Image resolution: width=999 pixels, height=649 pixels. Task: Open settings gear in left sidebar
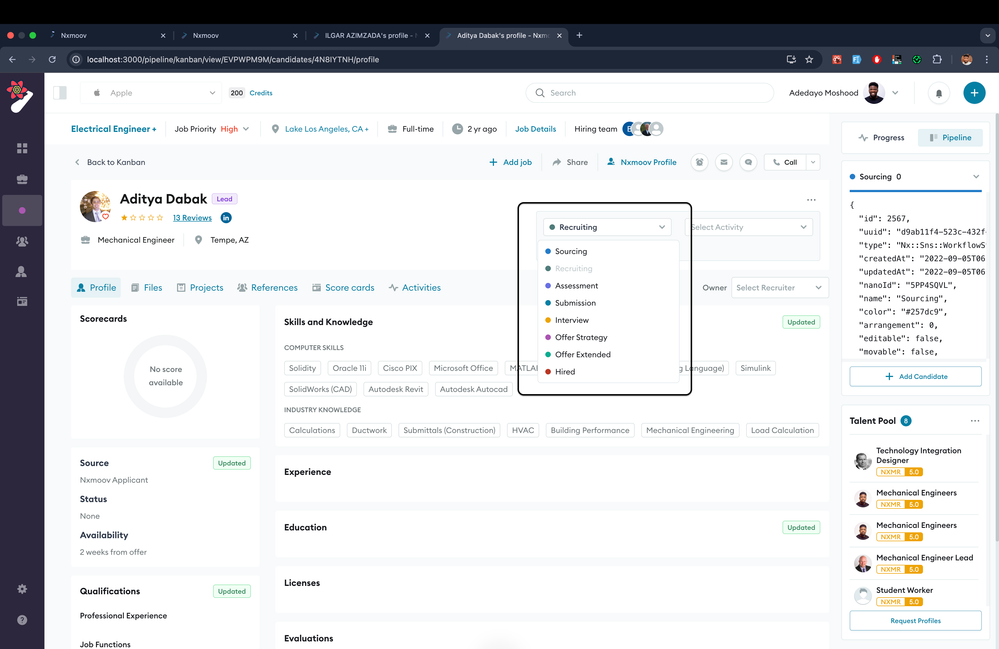(x=22, y=589)
